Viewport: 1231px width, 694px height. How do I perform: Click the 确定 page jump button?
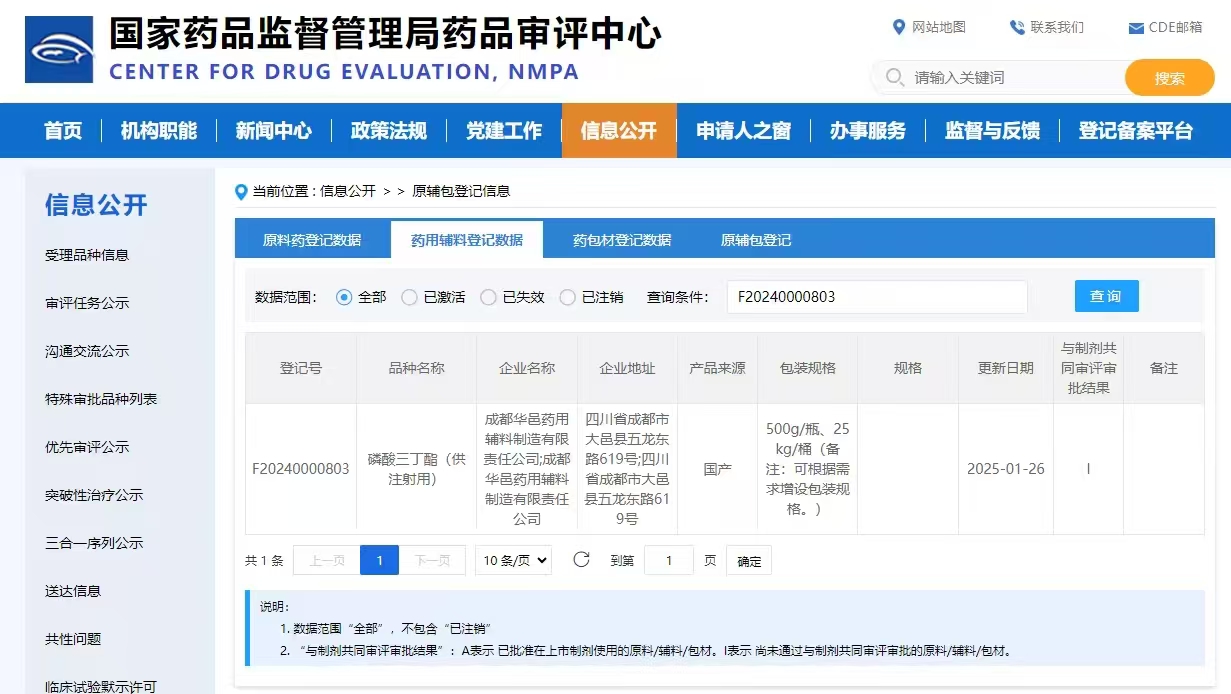(749, 561)
